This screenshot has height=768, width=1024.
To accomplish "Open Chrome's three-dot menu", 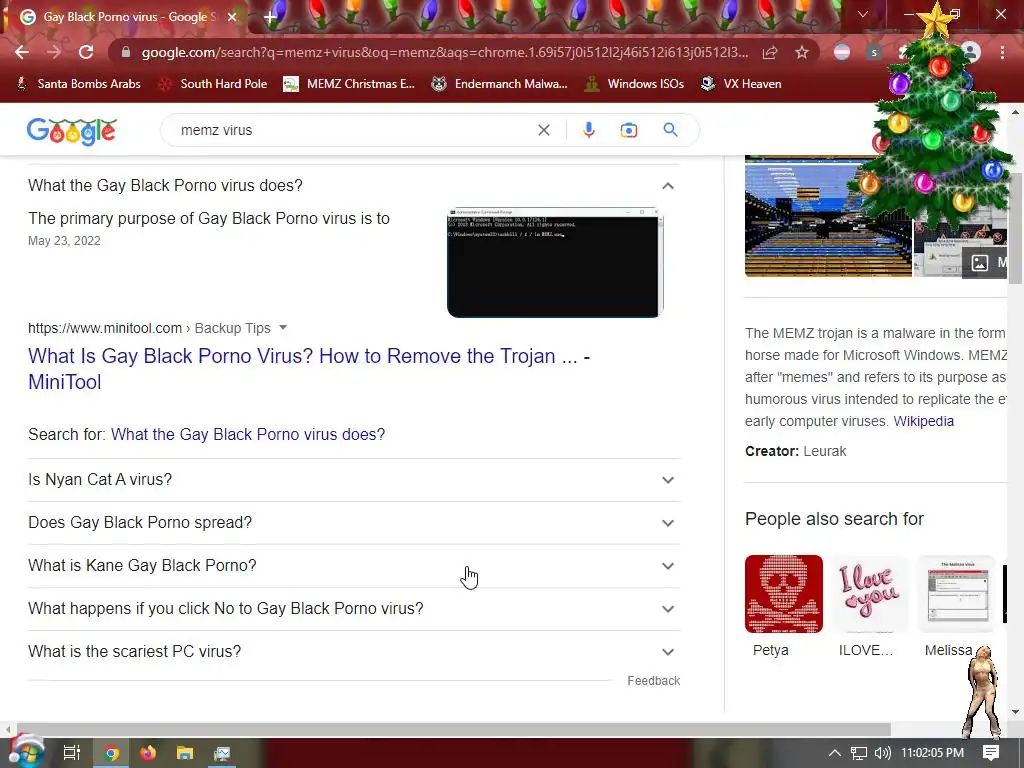I will coord(1002,52).
